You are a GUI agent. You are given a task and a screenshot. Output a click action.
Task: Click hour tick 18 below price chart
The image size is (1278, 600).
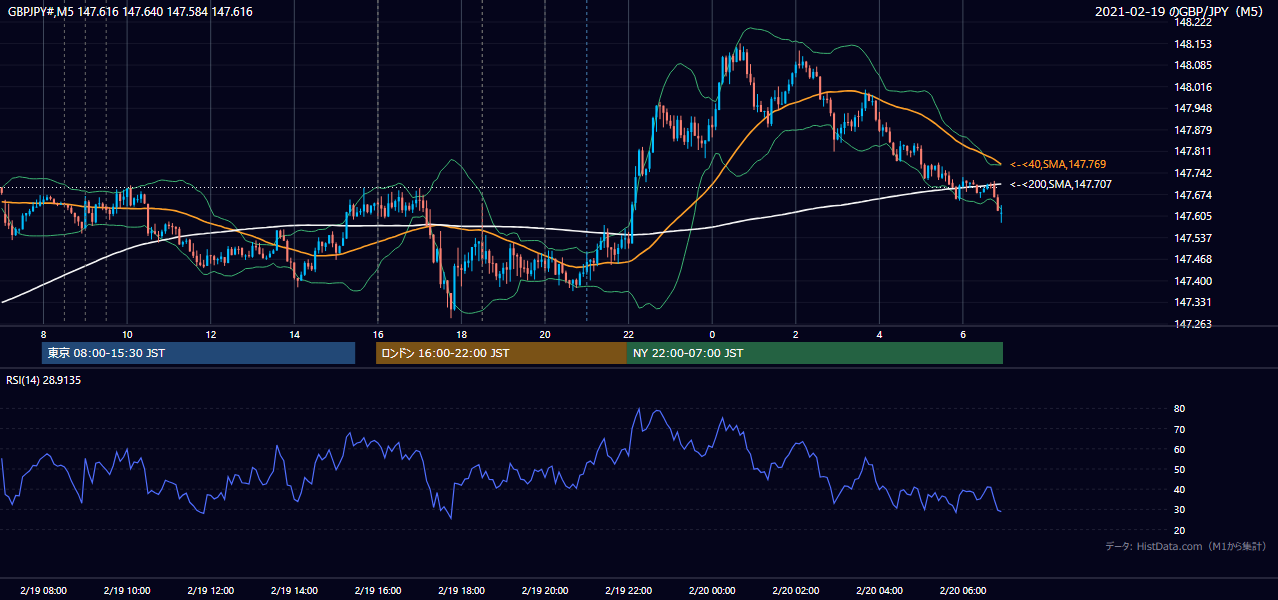tap(461, 334)
